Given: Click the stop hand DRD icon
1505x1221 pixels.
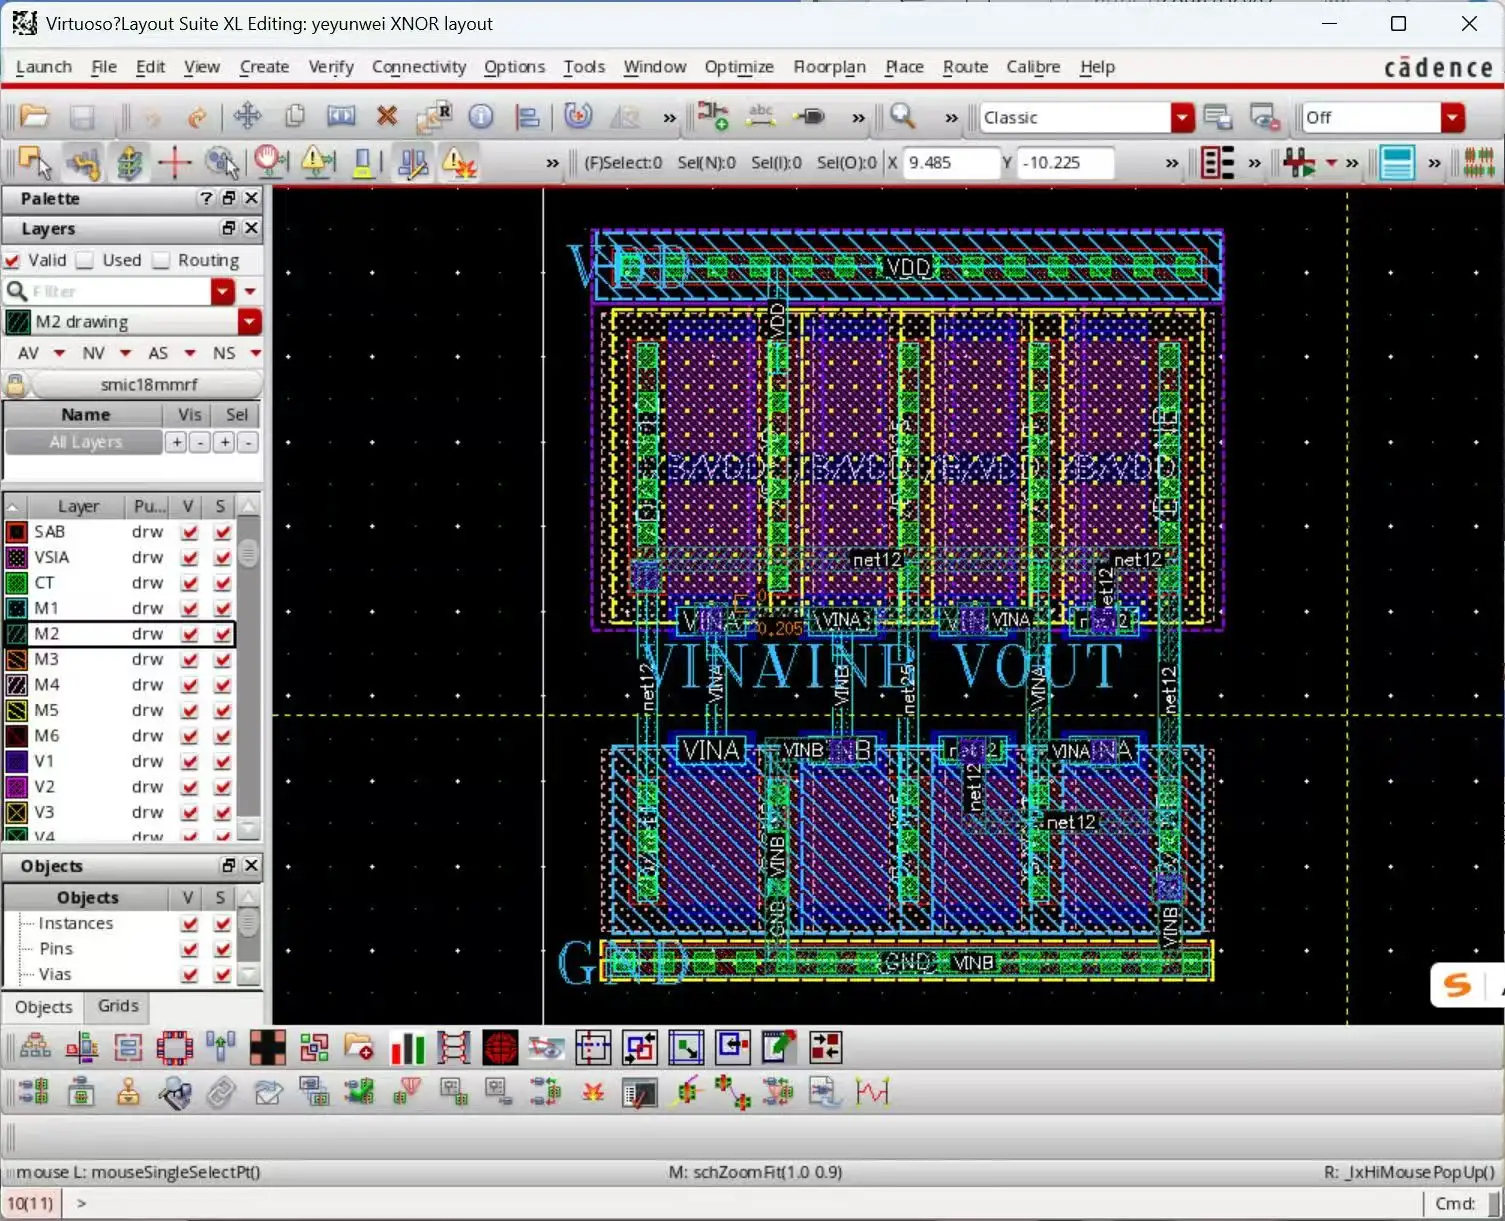Looking at the screenshot, I should pos(270,162).
